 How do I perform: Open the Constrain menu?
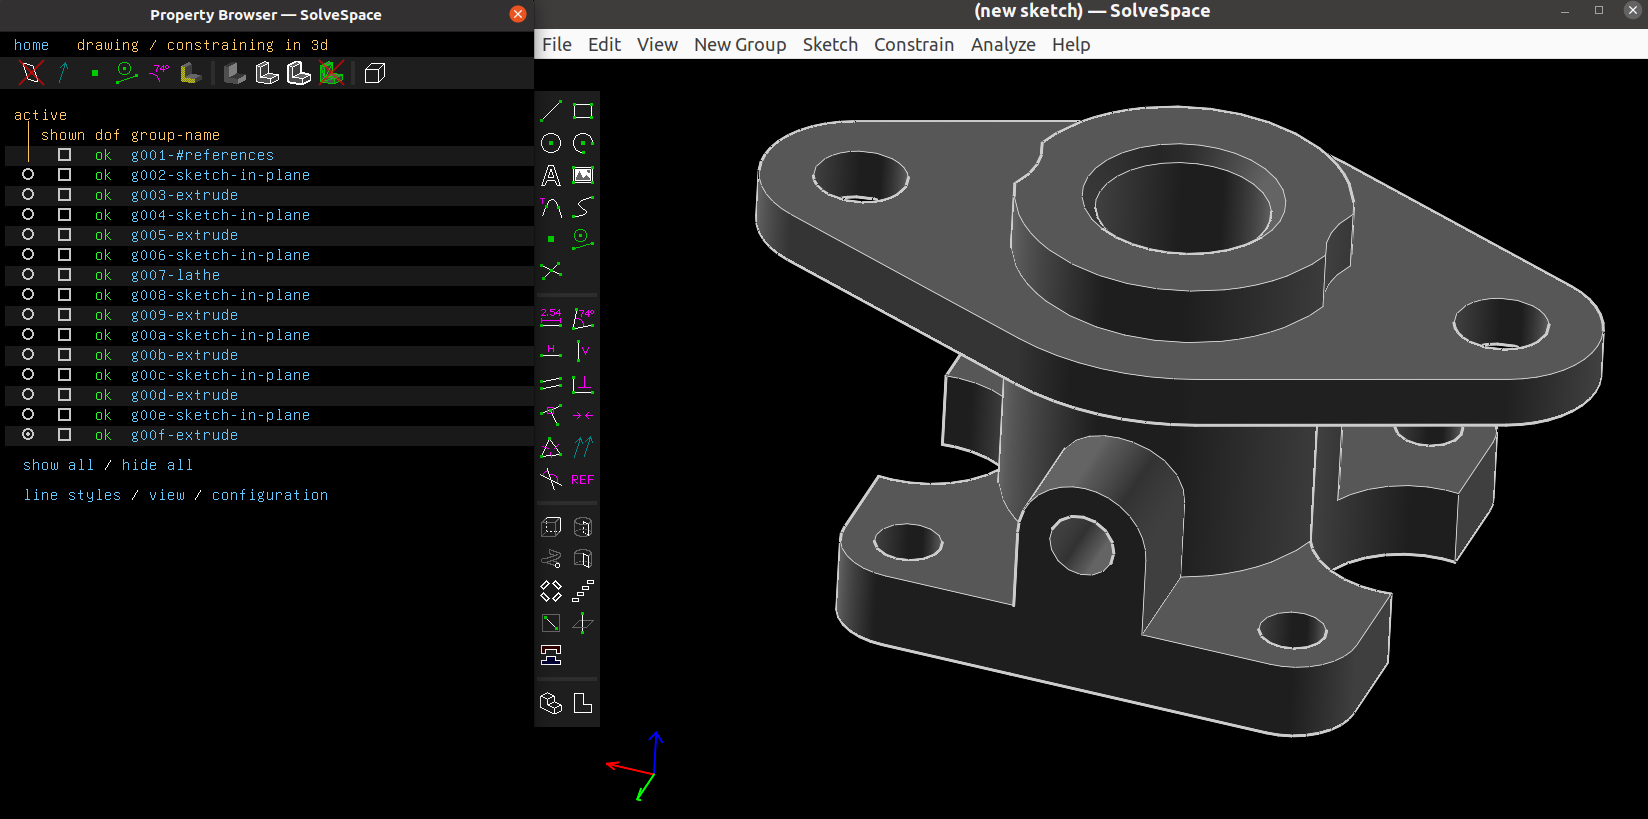(913, 45)
